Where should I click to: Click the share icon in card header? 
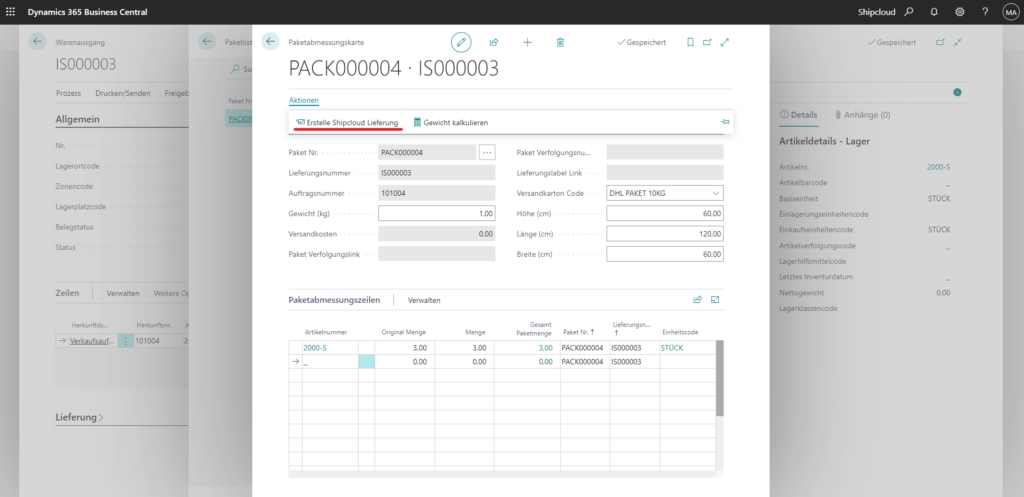(494, 42)
